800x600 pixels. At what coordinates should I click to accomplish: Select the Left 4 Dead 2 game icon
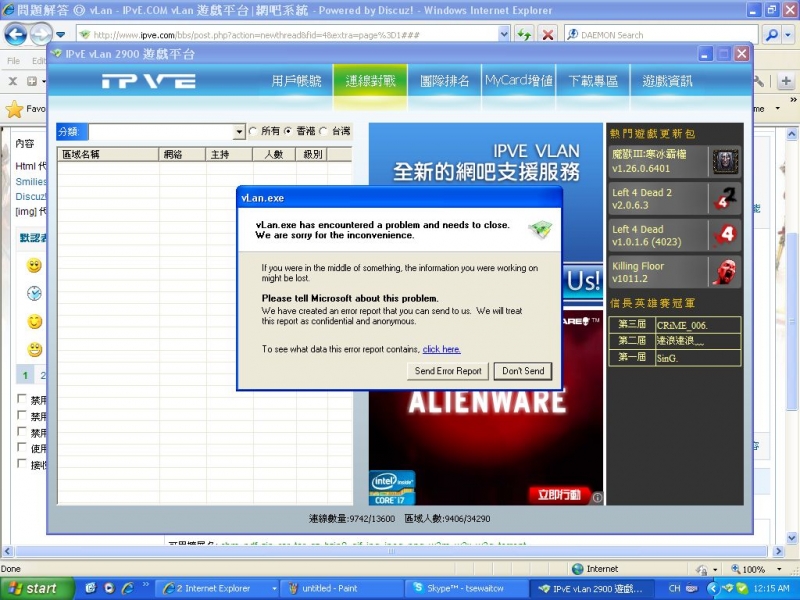[x=725, y=200]
